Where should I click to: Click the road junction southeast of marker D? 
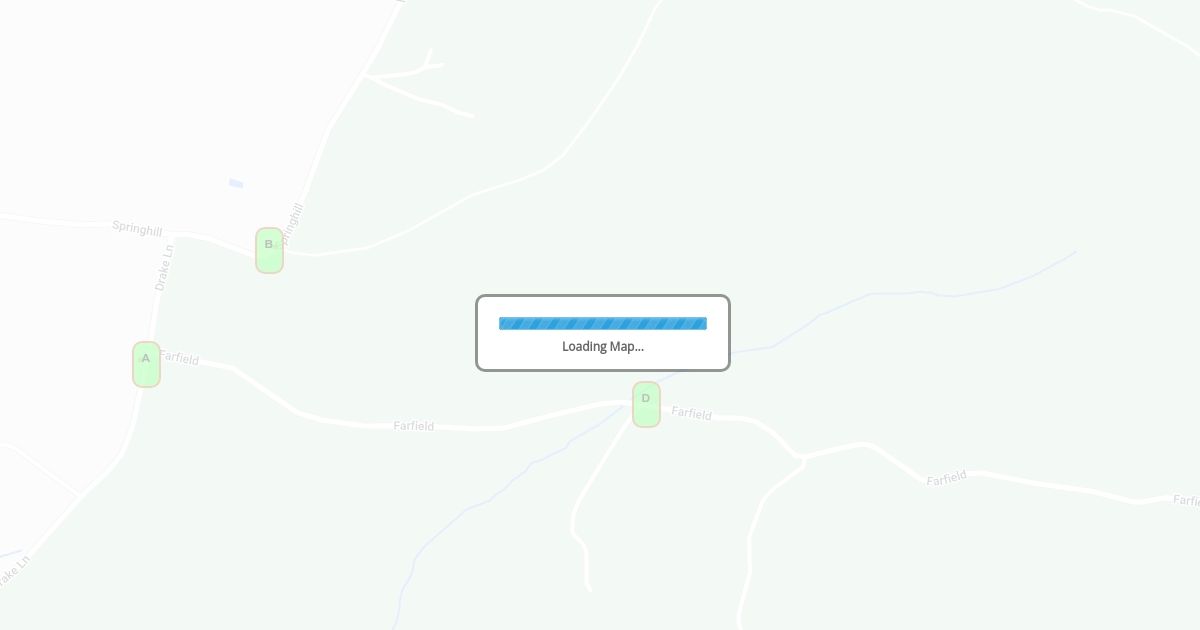click(802, 458)
